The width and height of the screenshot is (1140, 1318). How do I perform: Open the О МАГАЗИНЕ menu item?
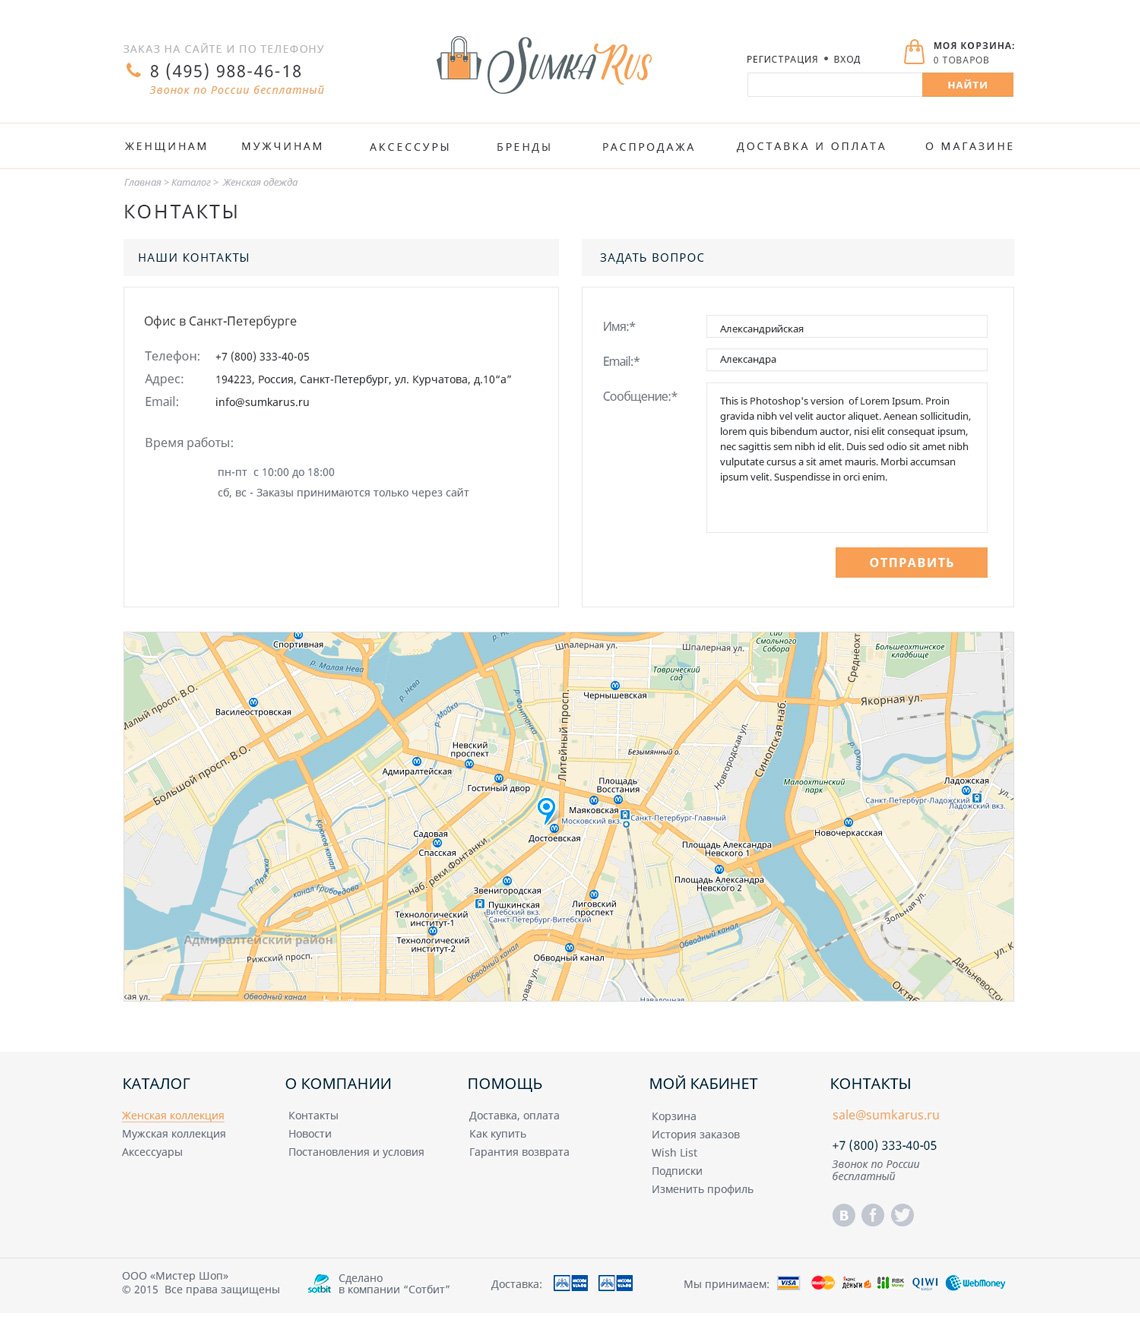(x=969, y=146)
